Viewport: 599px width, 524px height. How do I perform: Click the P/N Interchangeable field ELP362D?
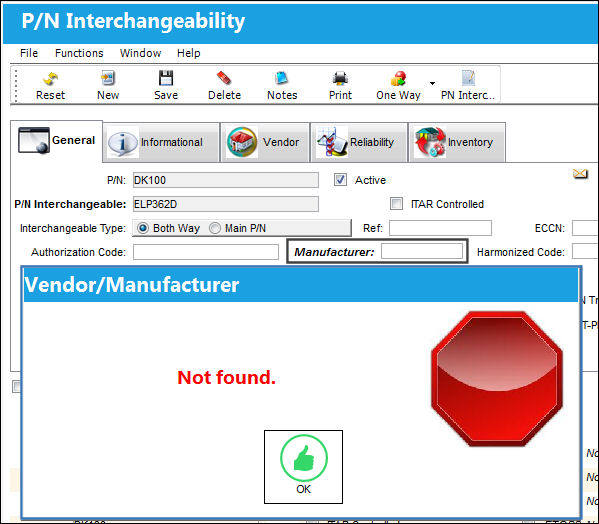click(x=225, y=204)
